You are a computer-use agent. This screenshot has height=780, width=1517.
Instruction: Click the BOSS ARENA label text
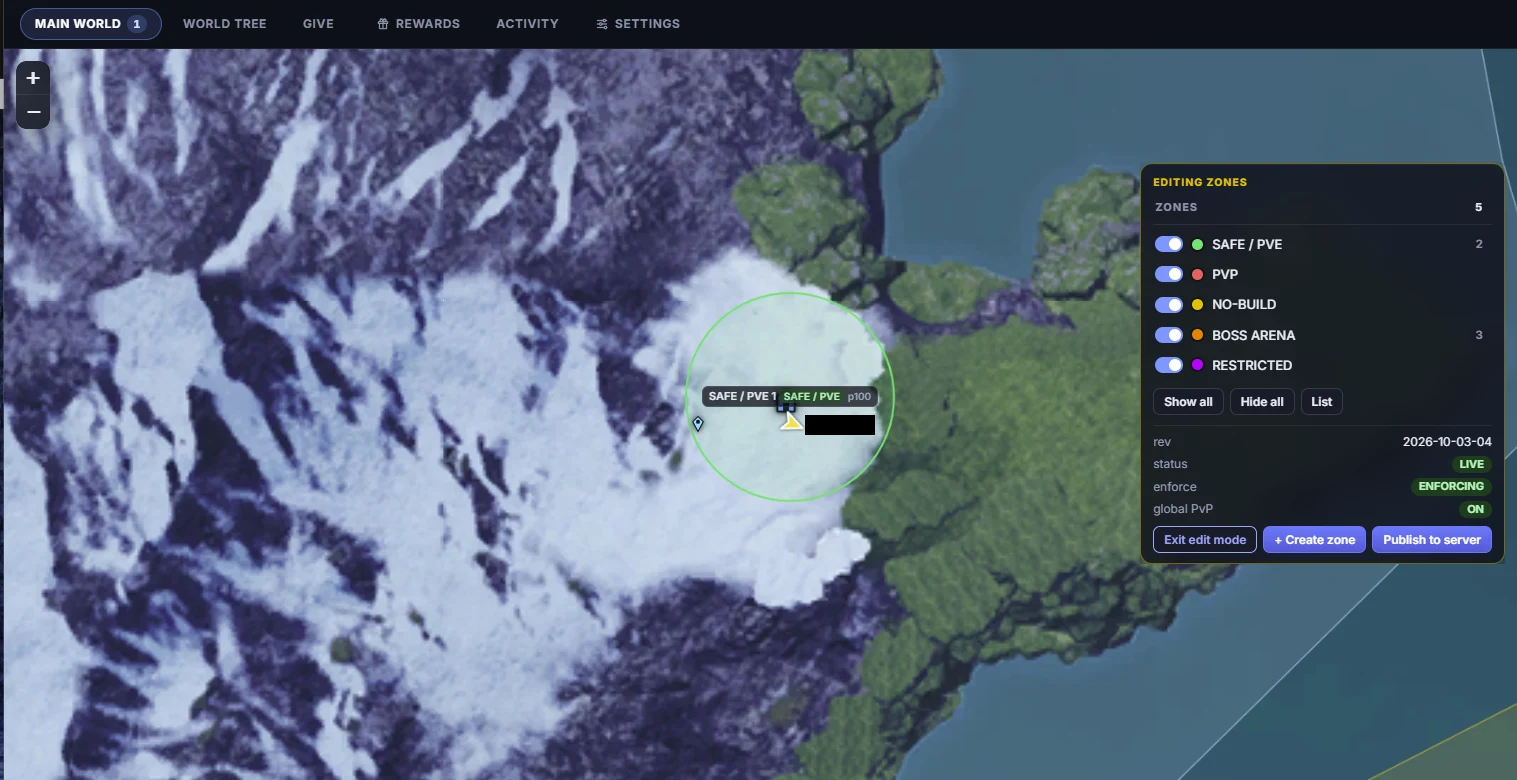pos(1253,335)
